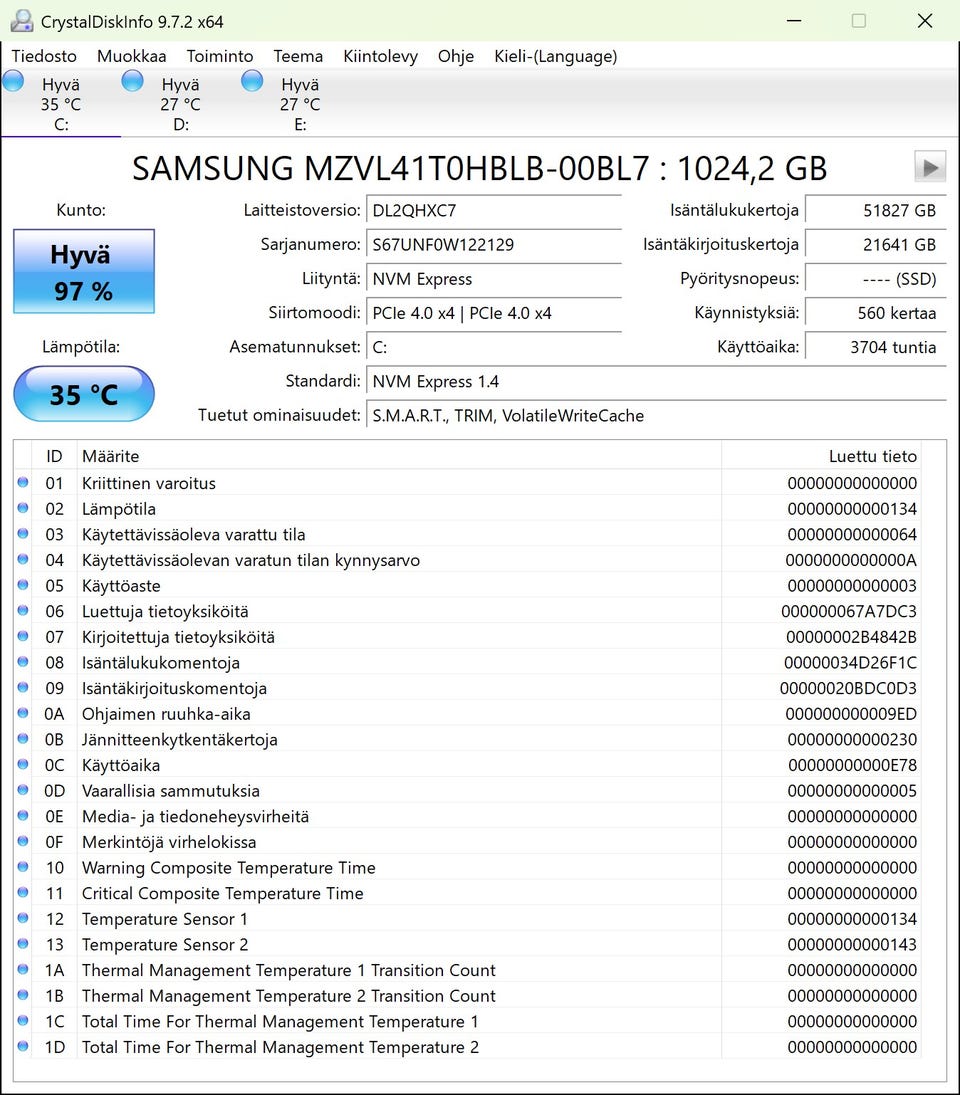This screenshot has height=1095, width=960.
Task: Click raw value 000000067A7DC3
Action: click(x=849, y=611)
